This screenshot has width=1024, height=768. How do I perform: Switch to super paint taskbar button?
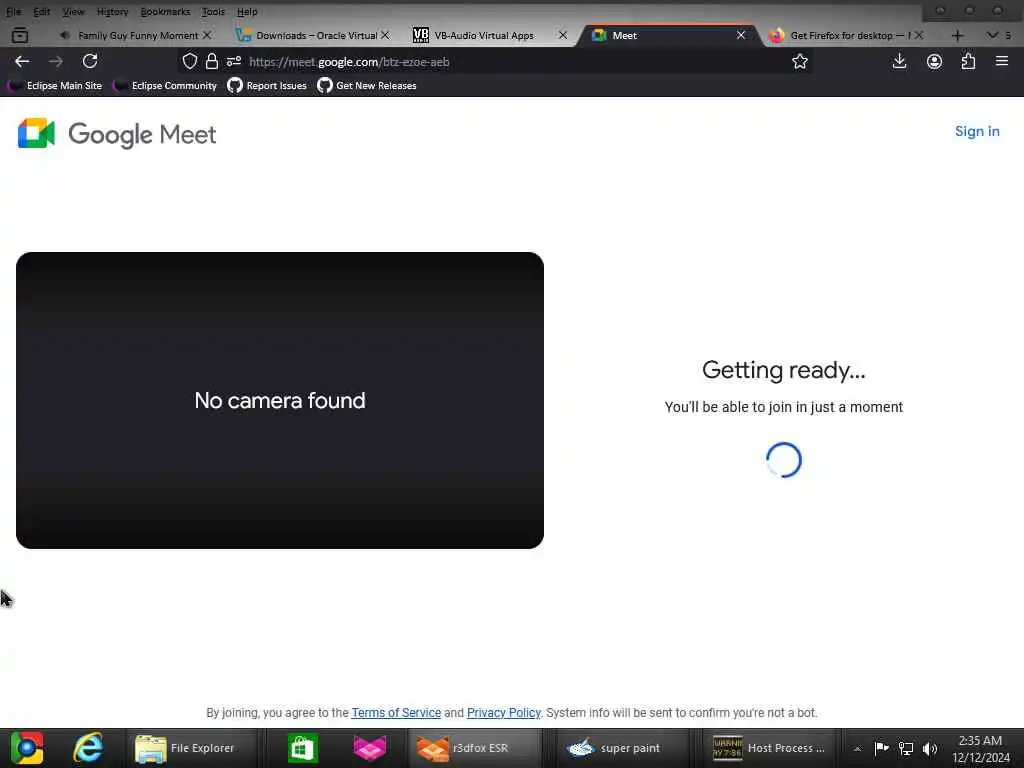click(622, 748)
